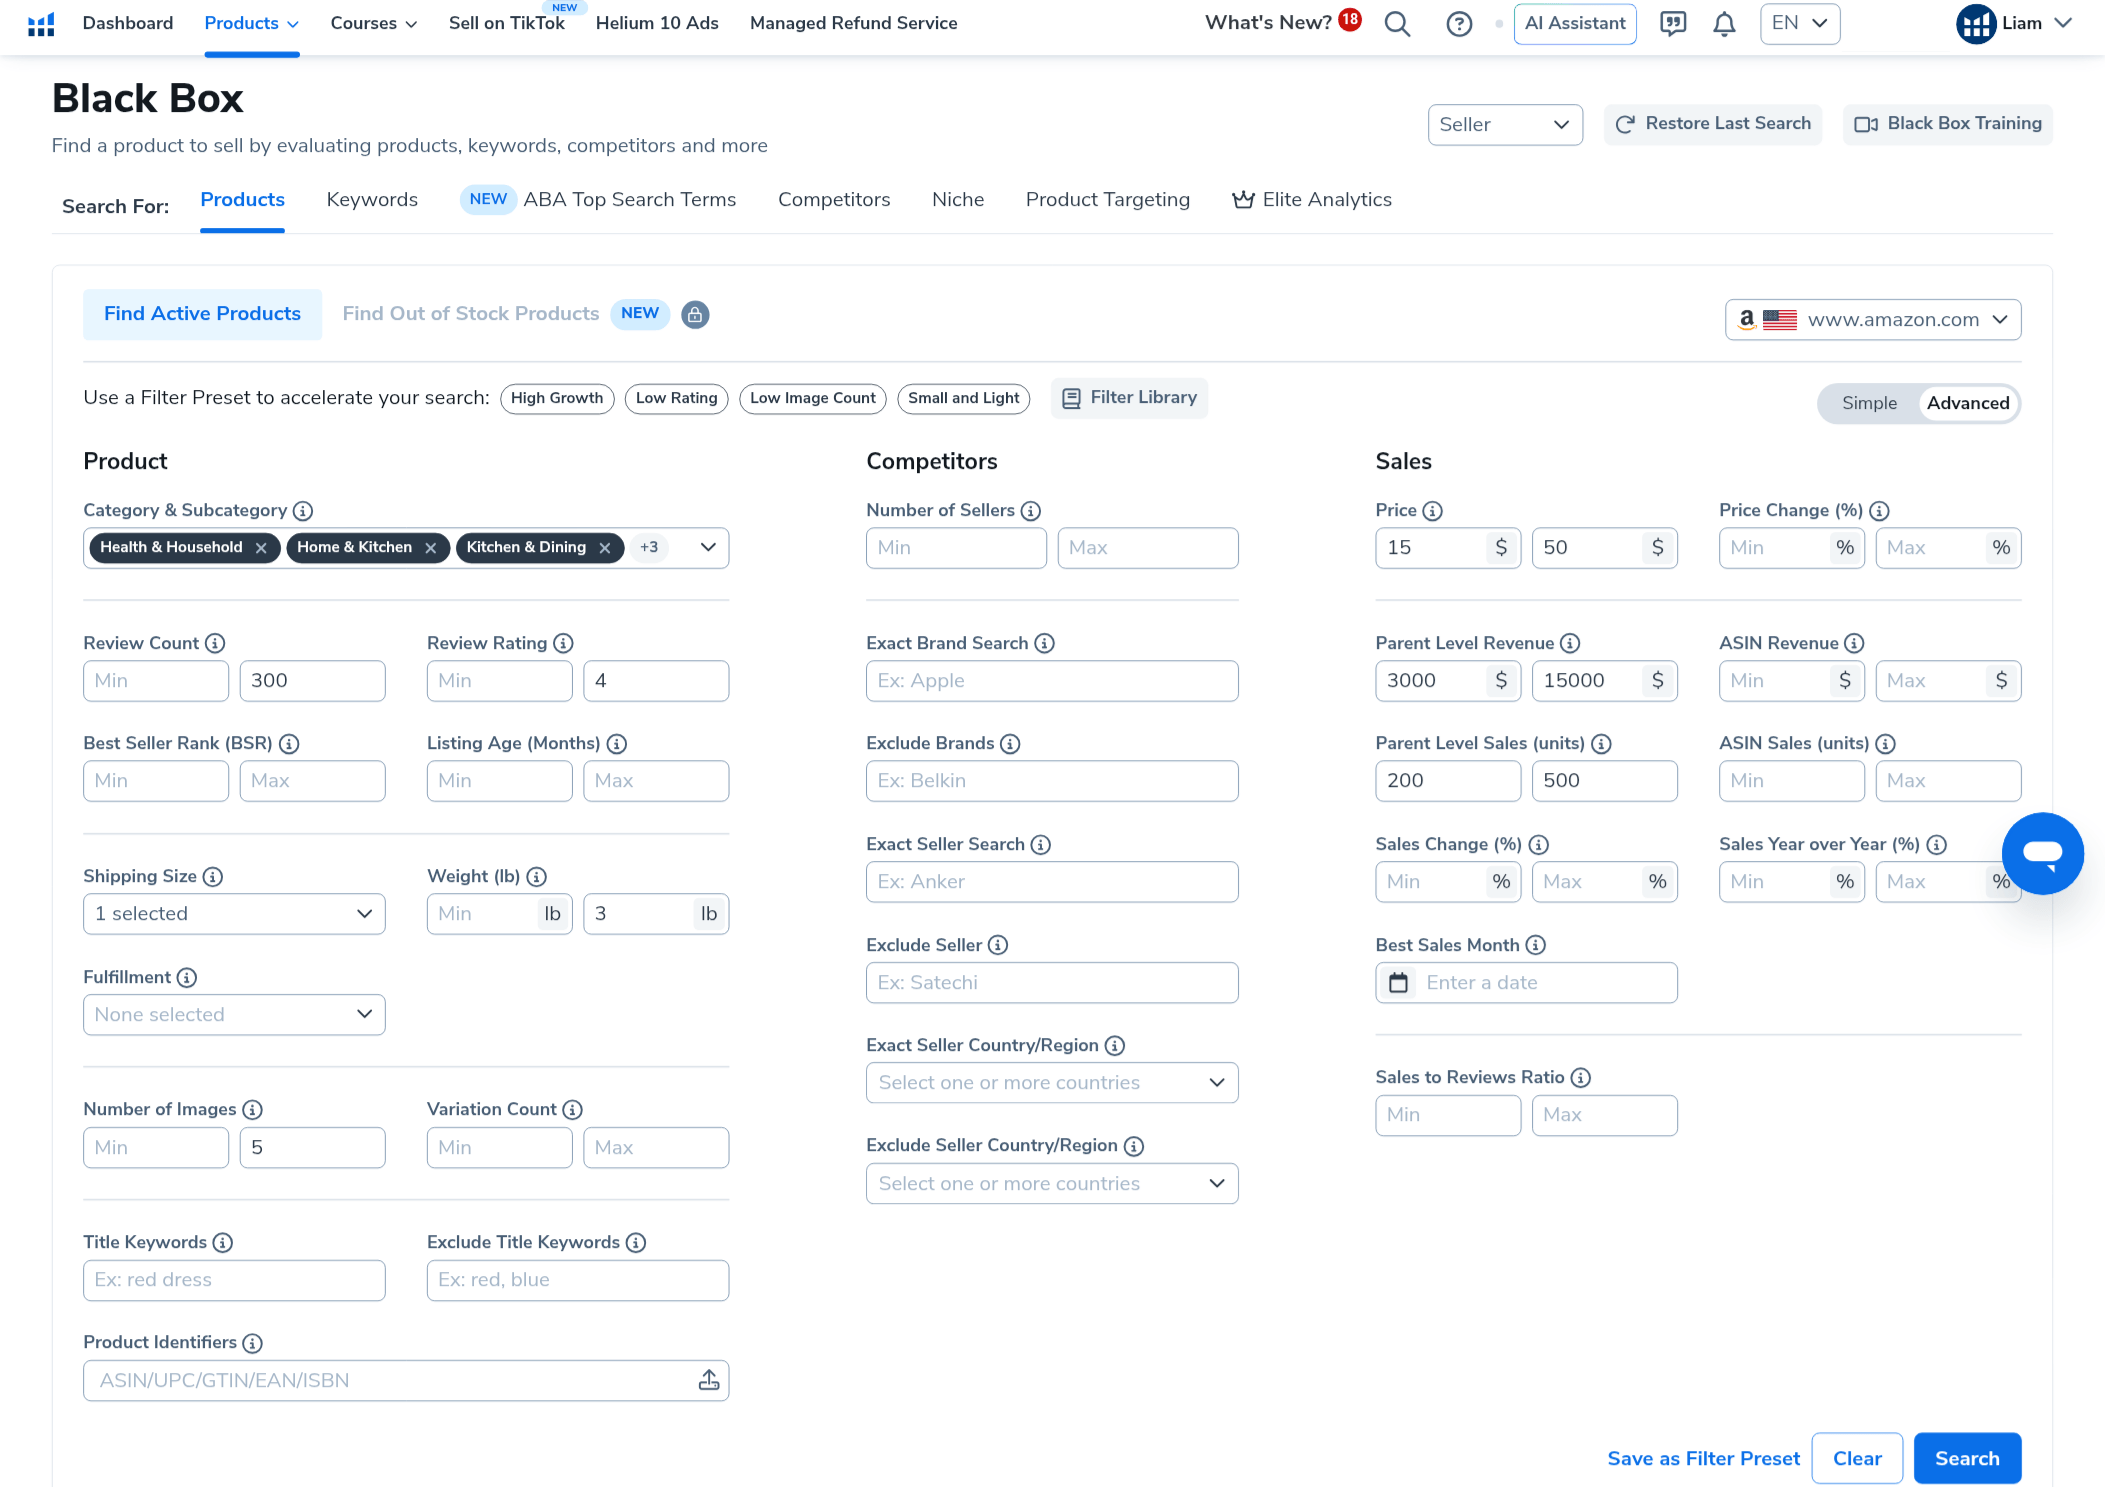
Task: Switch to the Product Targeting tab
Action: (1108, 200)
